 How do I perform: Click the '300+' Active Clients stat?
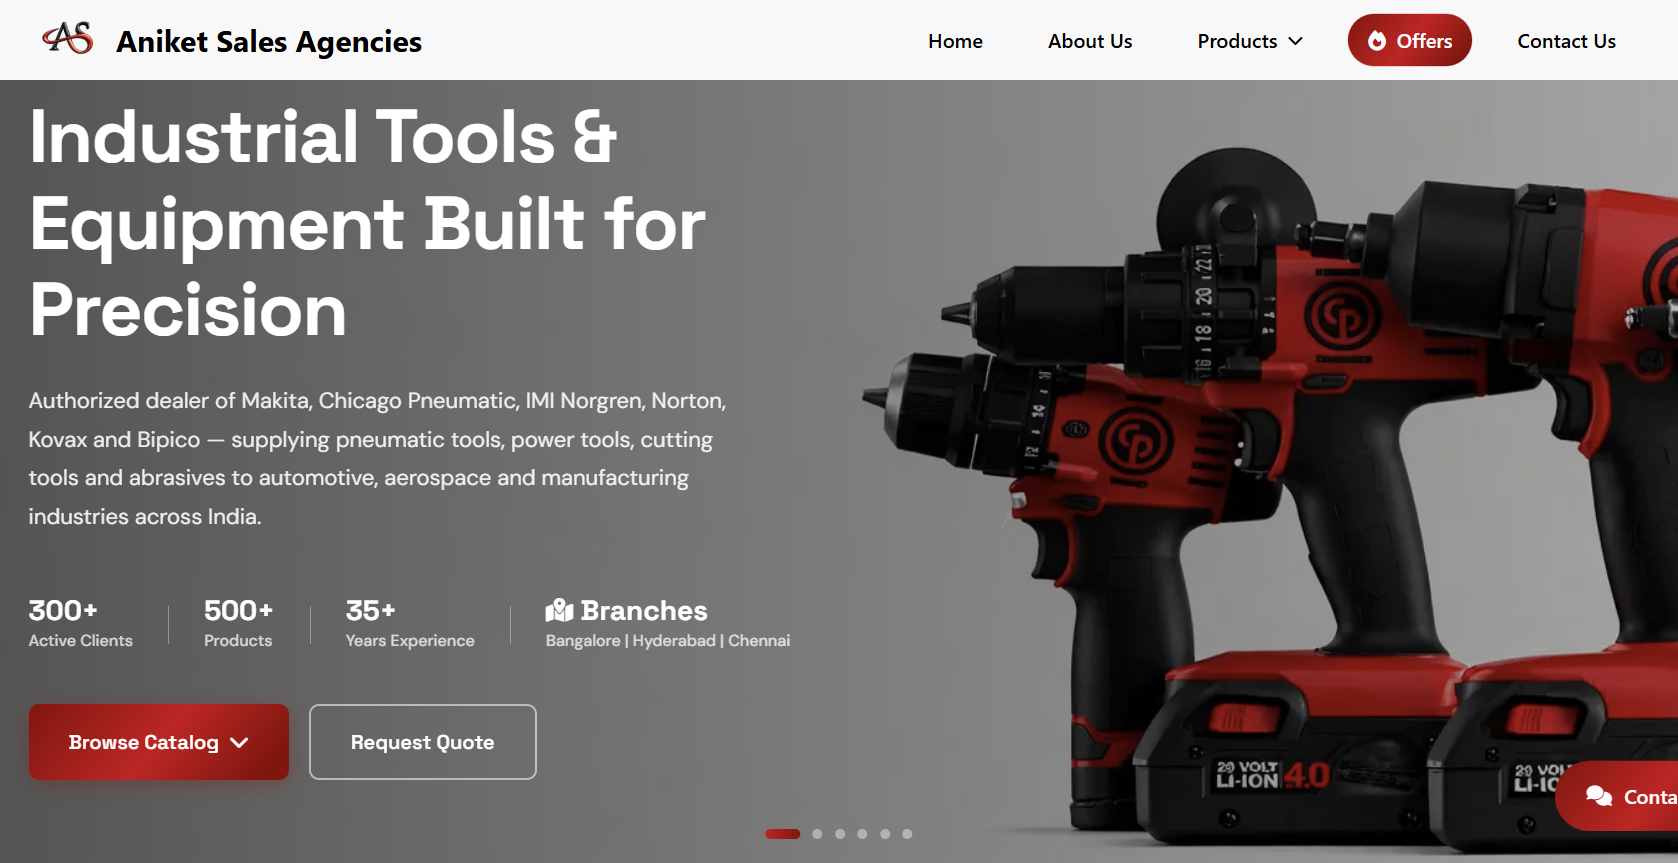[80, 624]
